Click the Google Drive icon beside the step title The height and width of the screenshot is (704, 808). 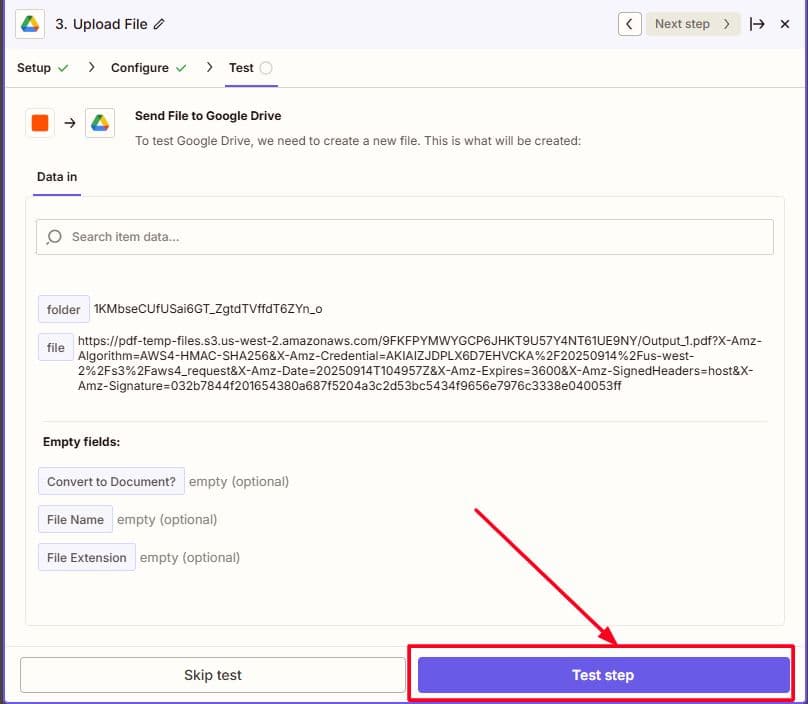[31, 24]
